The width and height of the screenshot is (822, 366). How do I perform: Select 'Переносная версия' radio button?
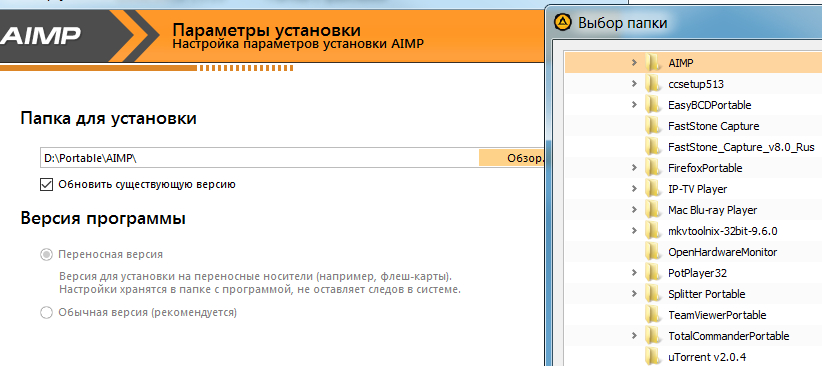click(47, 254)
